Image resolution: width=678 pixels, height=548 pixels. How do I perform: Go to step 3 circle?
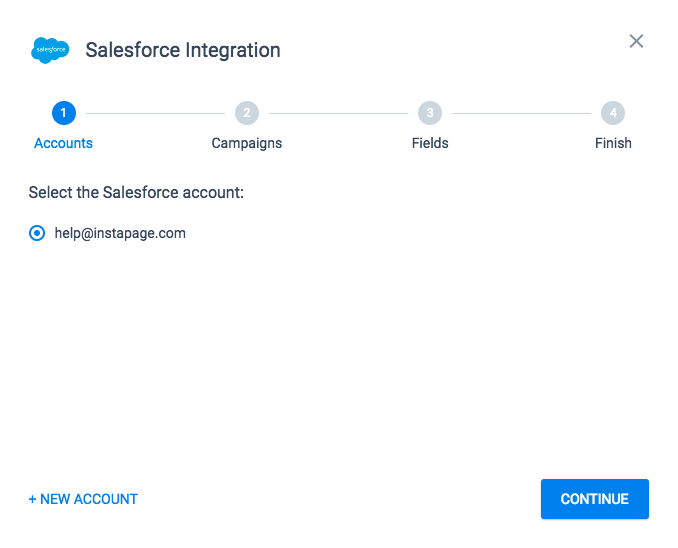coord(430,113)
